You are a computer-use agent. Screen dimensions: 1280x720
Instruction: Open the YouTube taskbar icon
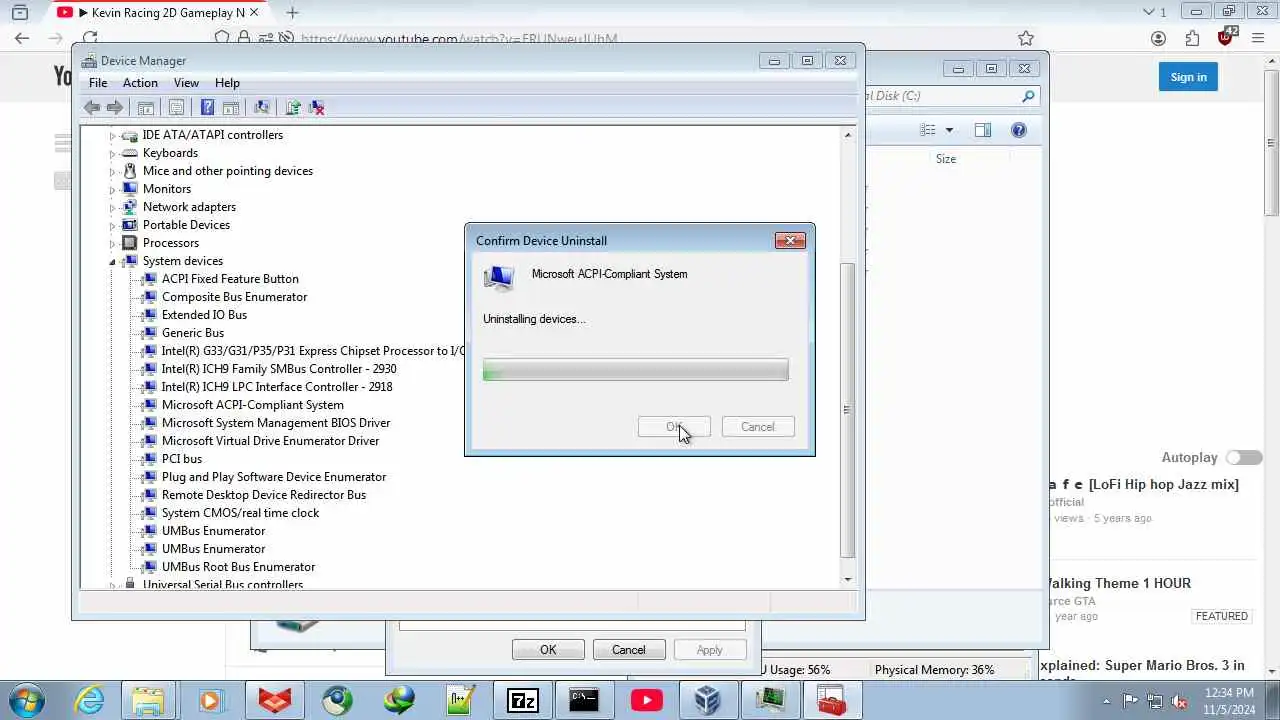(x=646, y=700)
